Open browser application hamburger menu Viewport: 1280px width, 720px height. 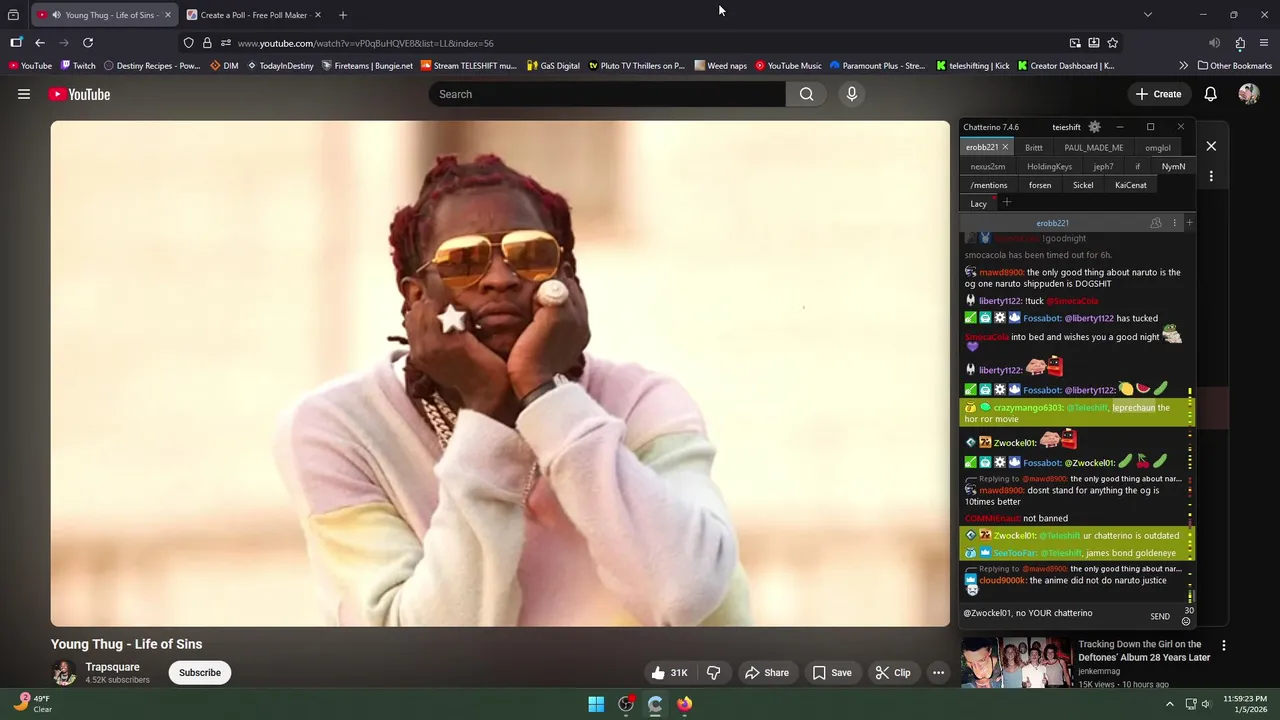[x=1264, y=43]
